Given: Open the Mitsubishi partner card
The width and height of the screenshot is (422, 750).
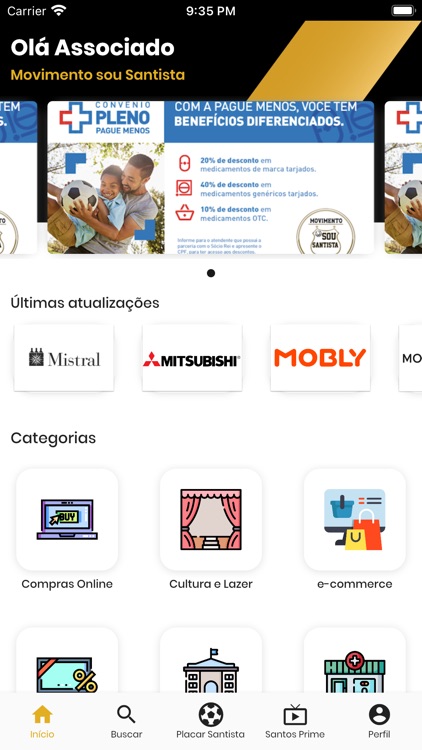Looking at the screenshot, I should pyautogui.click(x=192, y=358).
